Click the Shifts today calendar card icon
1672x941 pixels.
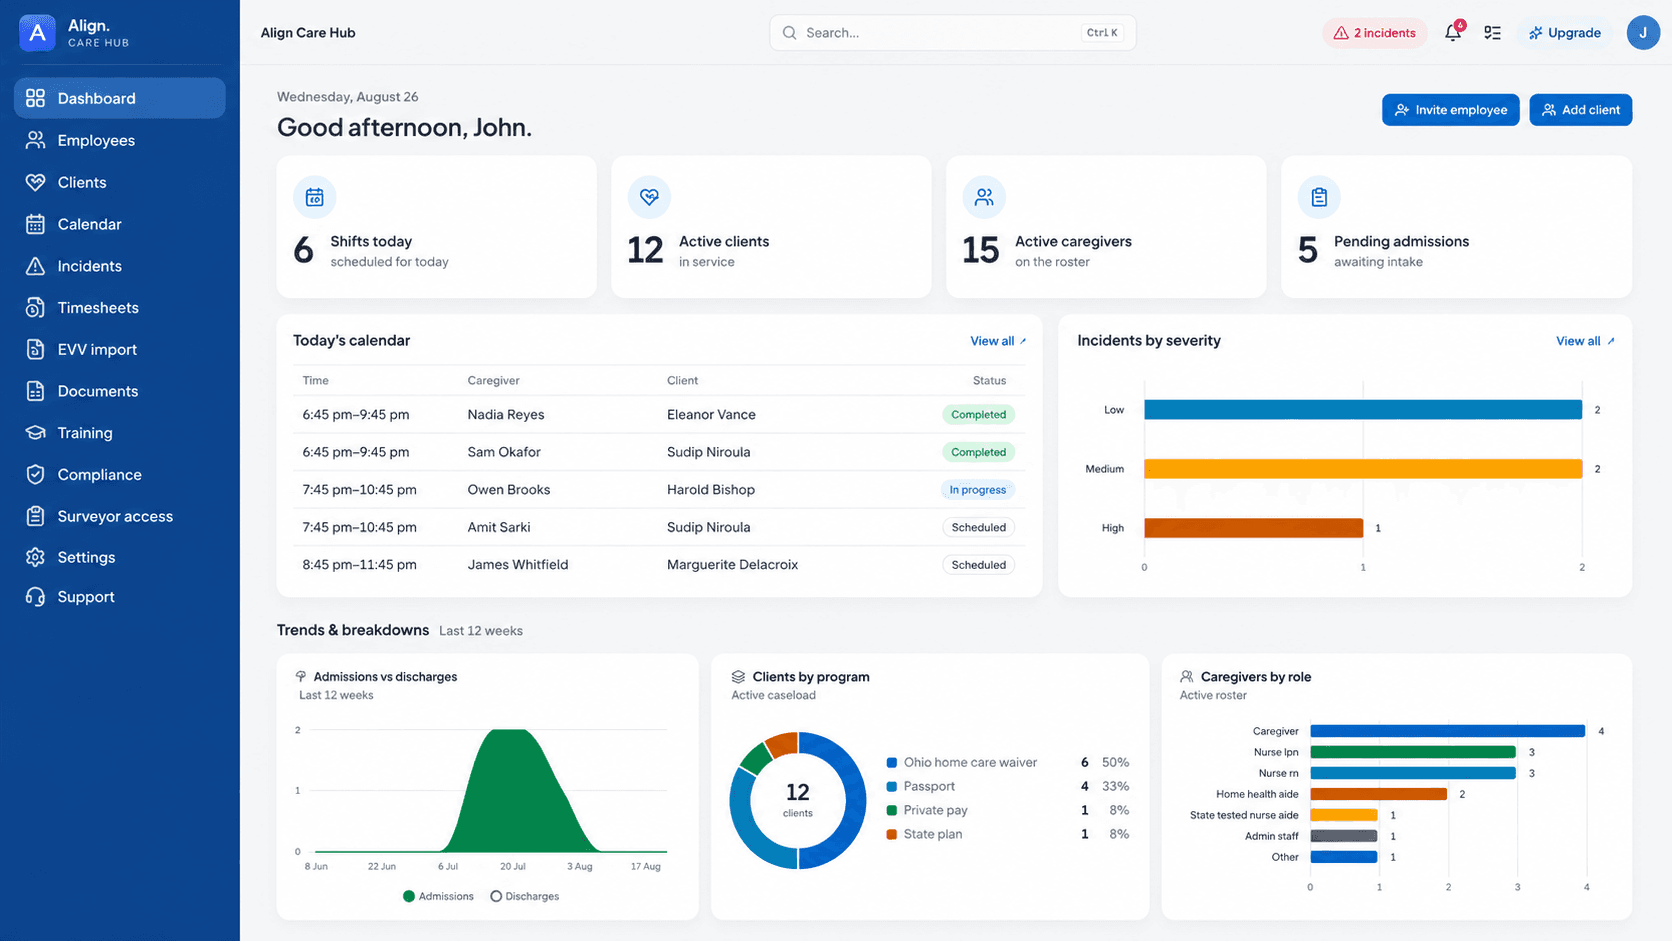point(314,197)
